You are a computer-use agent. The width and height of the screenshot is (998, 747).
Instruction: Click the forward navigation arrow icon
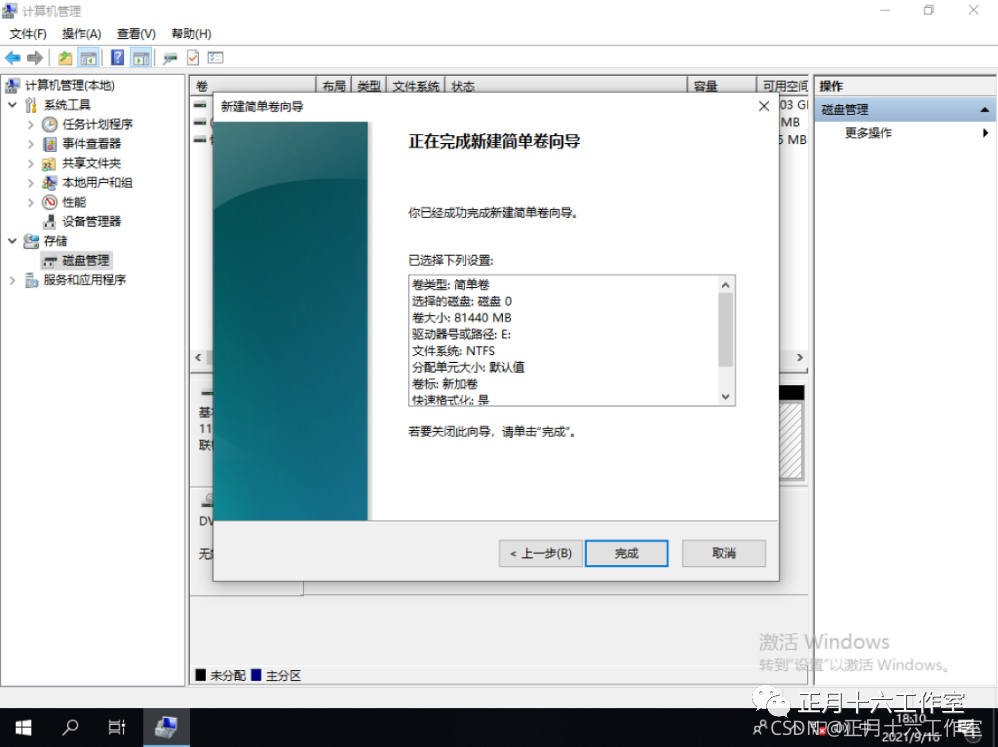pyautogui.click(x=35, y=57)
